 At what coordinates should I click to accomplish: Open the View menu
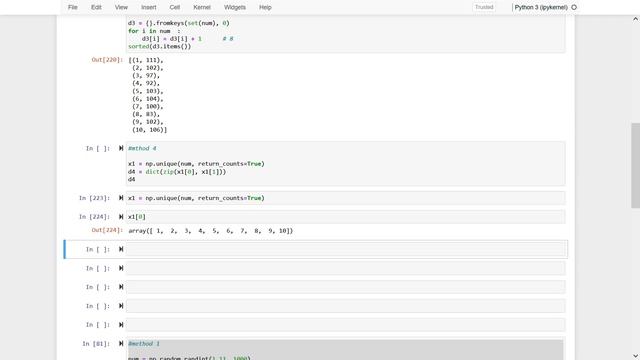[x=121, y=7]
